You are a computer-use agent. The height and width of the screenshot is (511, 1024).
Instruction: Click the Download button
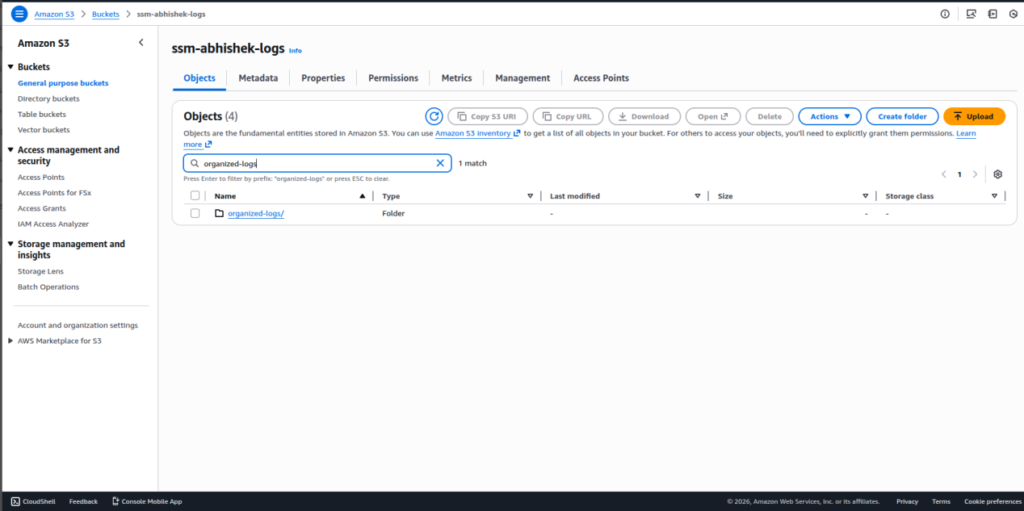point(644,116)
